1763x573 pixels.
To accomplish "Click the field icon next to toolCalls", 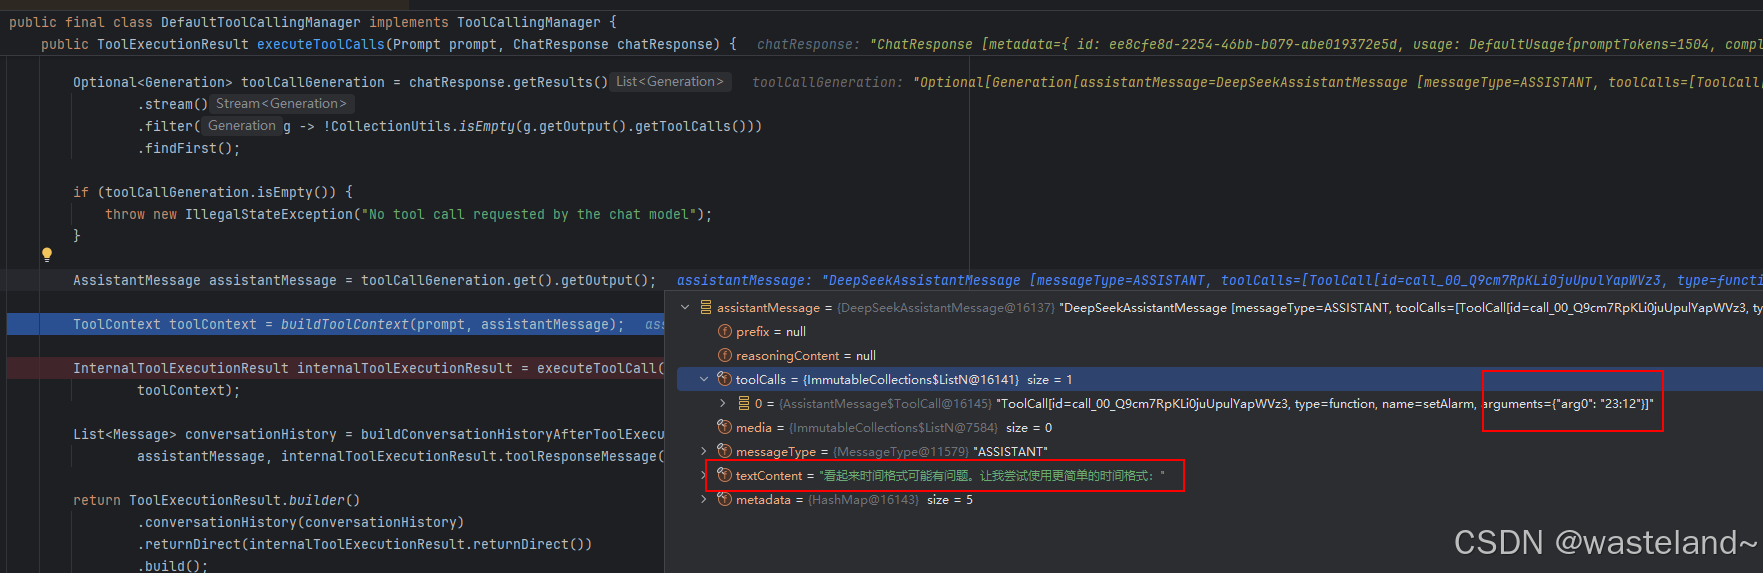I will [725, 379].
